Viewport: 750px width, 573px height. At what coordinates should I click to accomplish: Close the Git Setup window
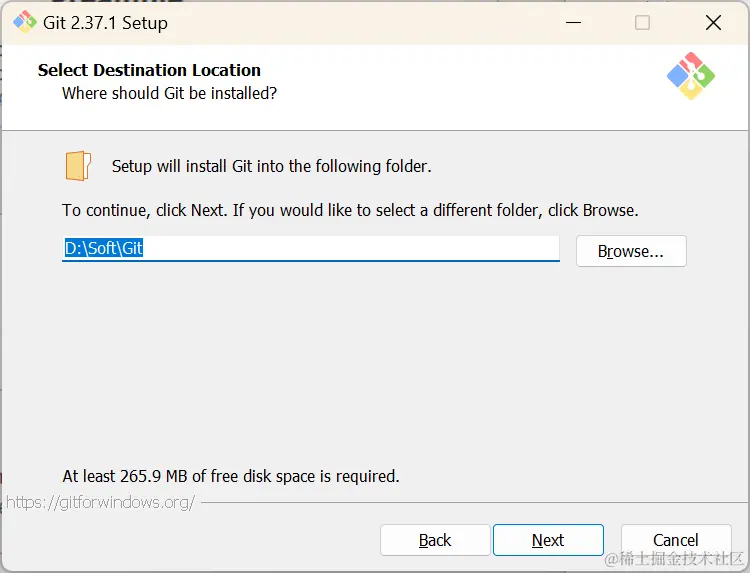coord(713,22)
